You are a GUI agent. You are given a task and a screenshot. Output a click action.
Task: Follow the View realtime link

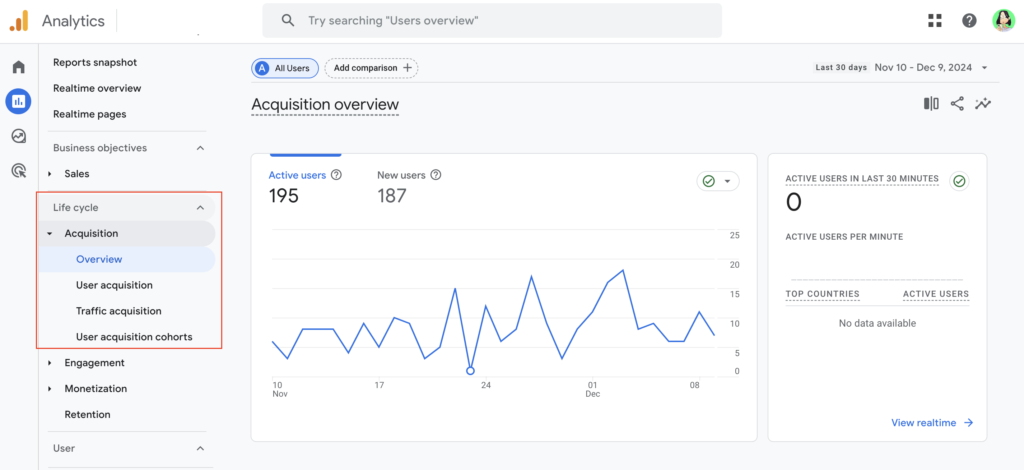(932, 423)
